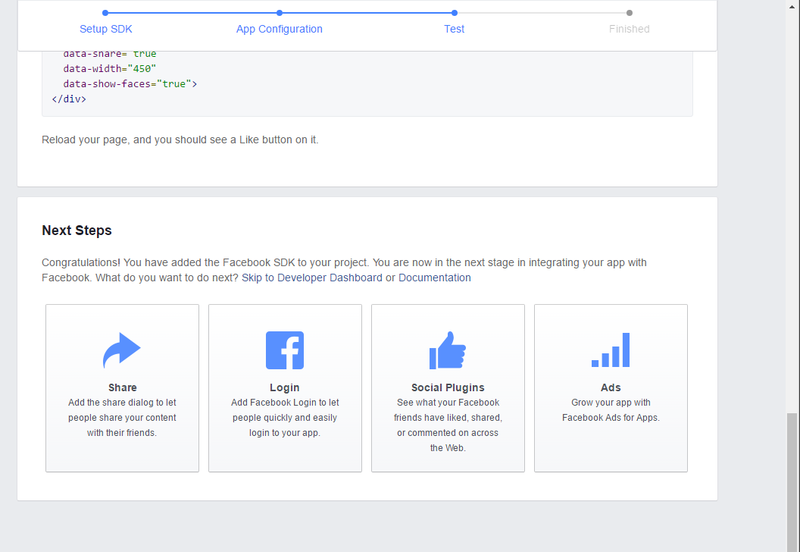Click 'Add Facebook Login to let' description
800x552 pixels.
tap(285, 417)
